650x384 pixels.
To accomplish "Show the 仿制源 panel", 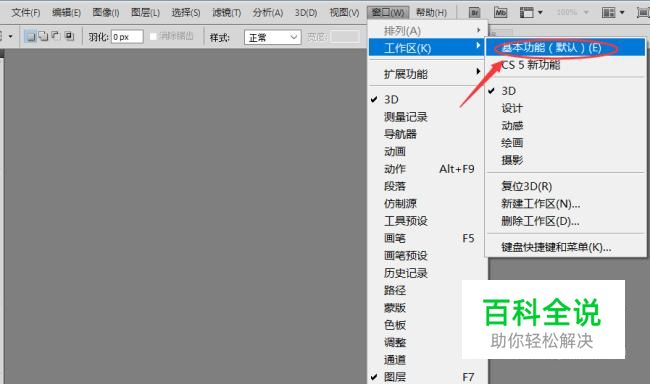I will pyautogui.click(x=427, y=204).
